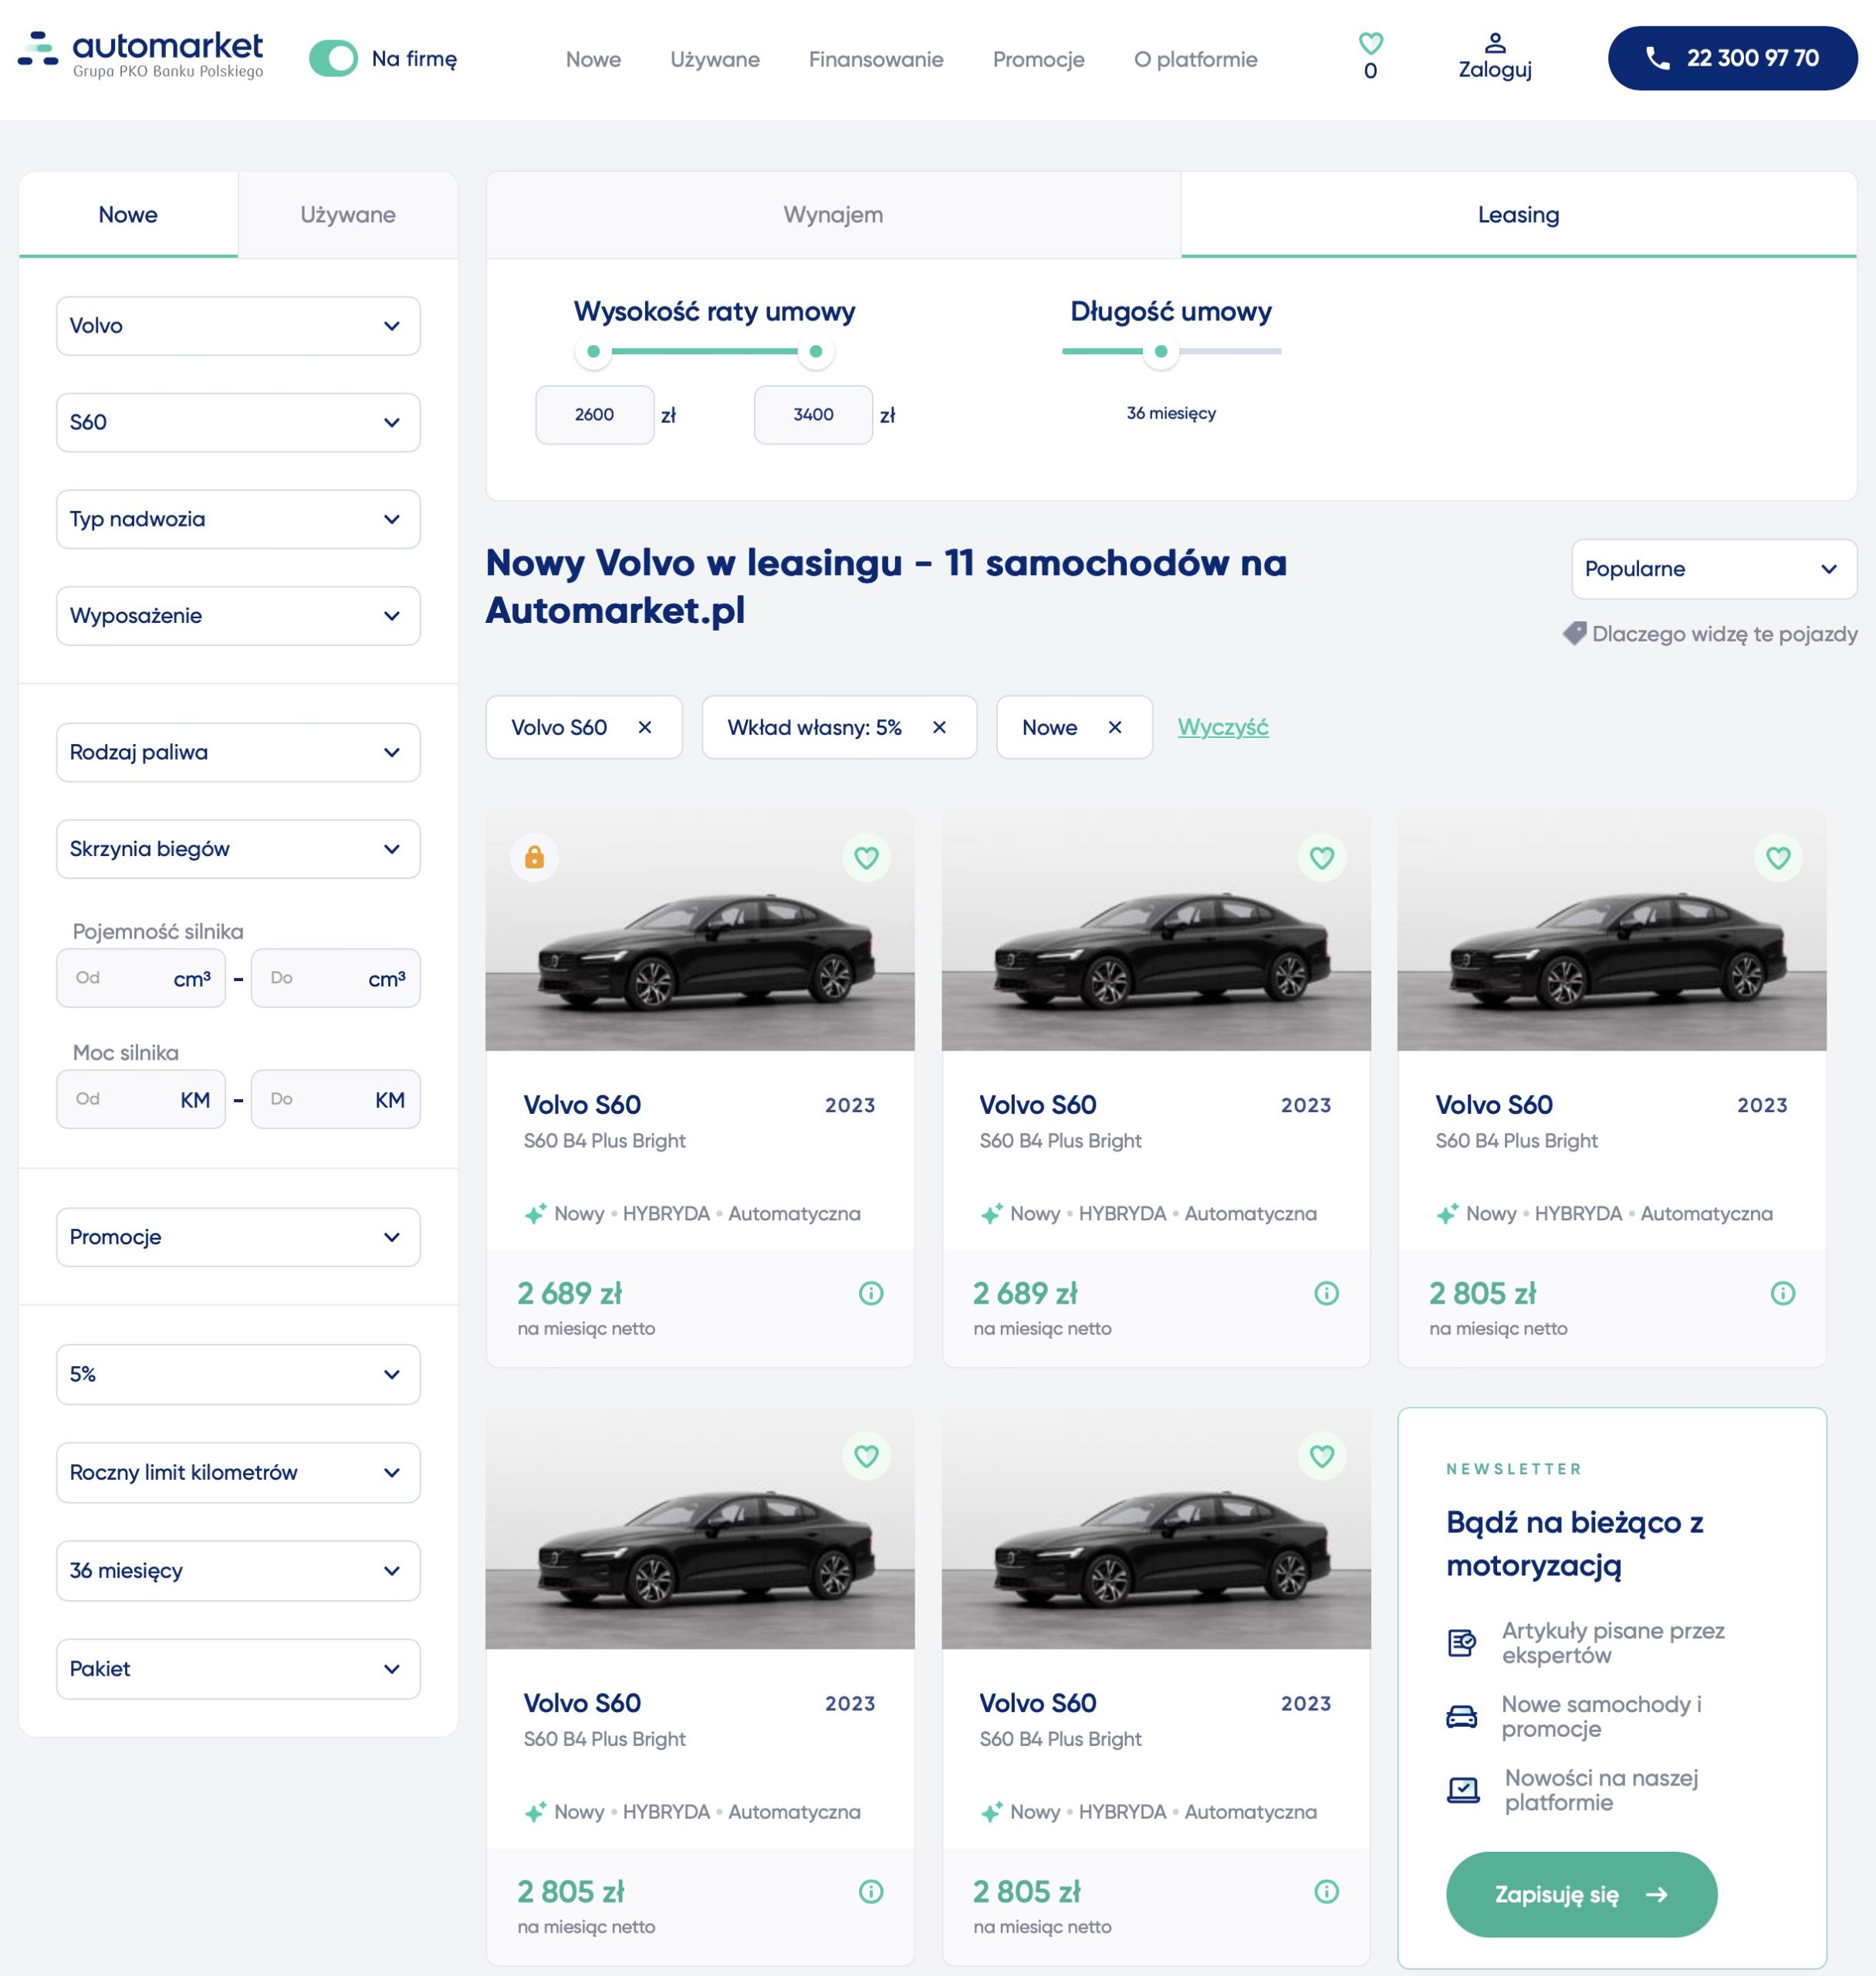Expand the Typ nadwozia dropdown
The height and width of the screenshot is (1976, 1876).
[238, 519]
